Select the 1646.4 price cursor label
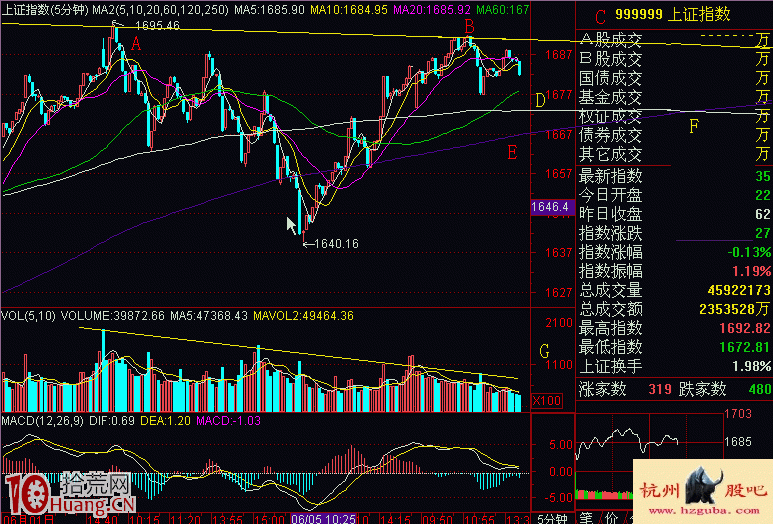773x524 pixels. click(553, 207)
